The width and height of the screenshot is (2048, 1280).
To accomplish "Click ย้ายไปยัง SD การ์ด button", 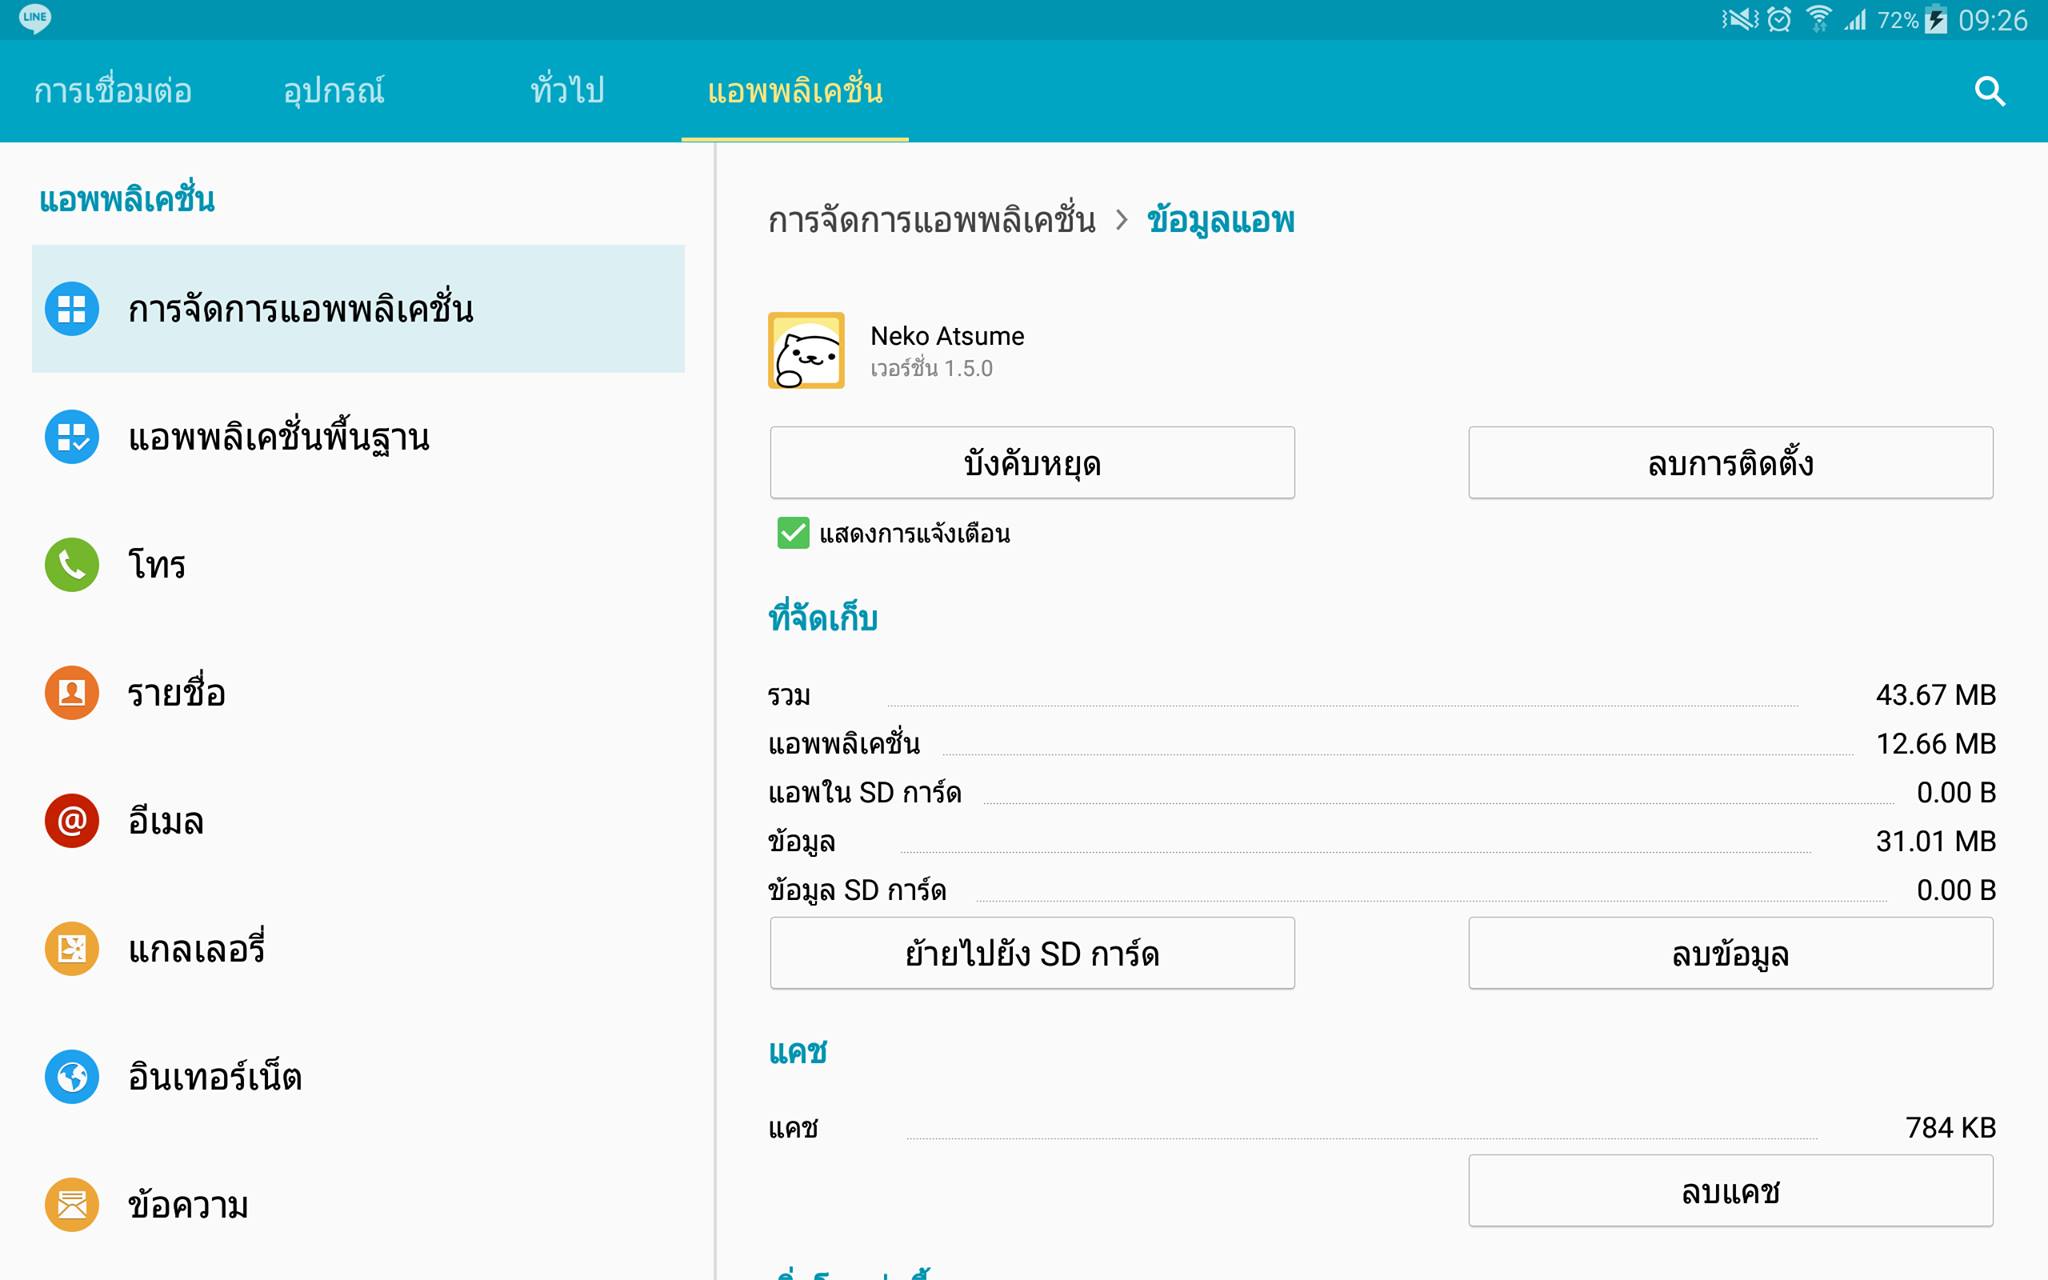I will click(x=1032, y=953).
